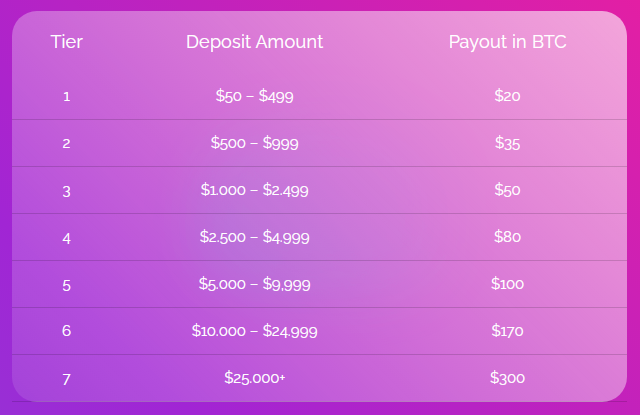Select the $170 payout value
The height and width of the screenshot is (415, 640).
point(507,331)
